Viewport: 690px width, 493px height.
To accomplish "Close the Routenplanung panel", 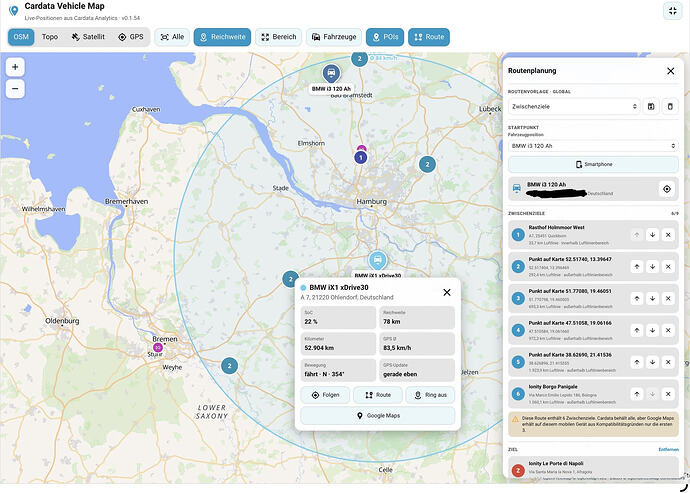I will tap(670, 71).
